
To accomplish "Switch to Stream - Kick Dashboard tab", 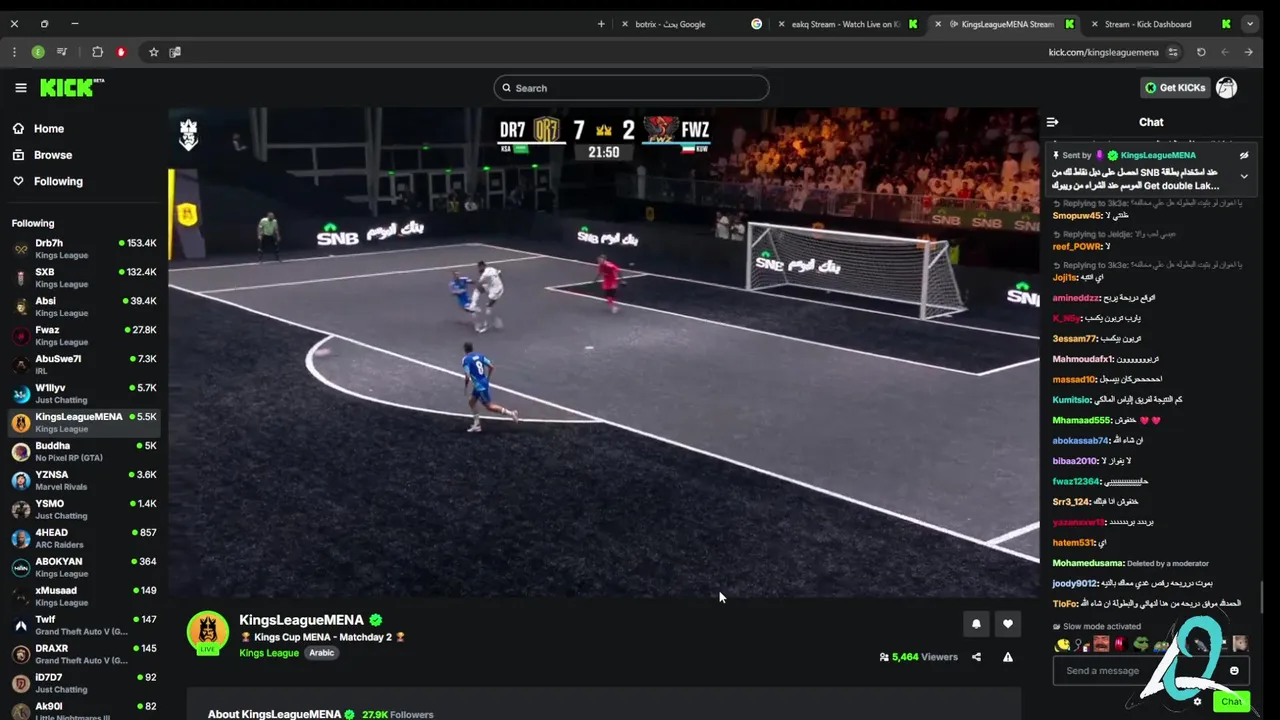I will (1158, 24).
